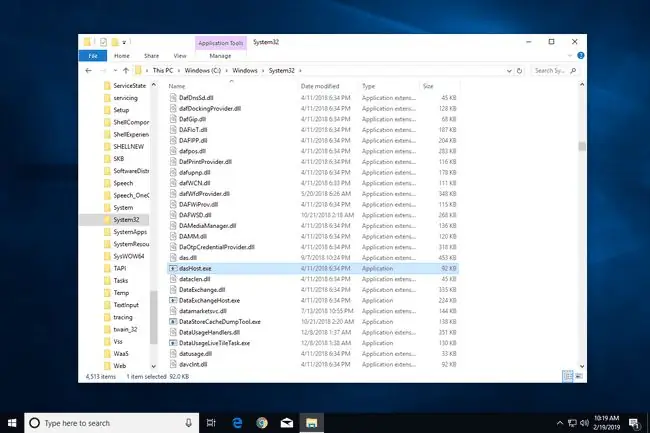Click the Application Tools contextual tab
The image size is (650, 433).
(x=221, y=43)
